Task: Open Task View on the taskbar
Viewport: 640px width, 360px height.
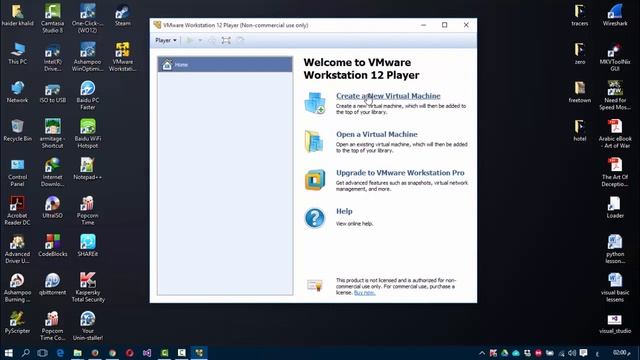Action: click(42, 353)
